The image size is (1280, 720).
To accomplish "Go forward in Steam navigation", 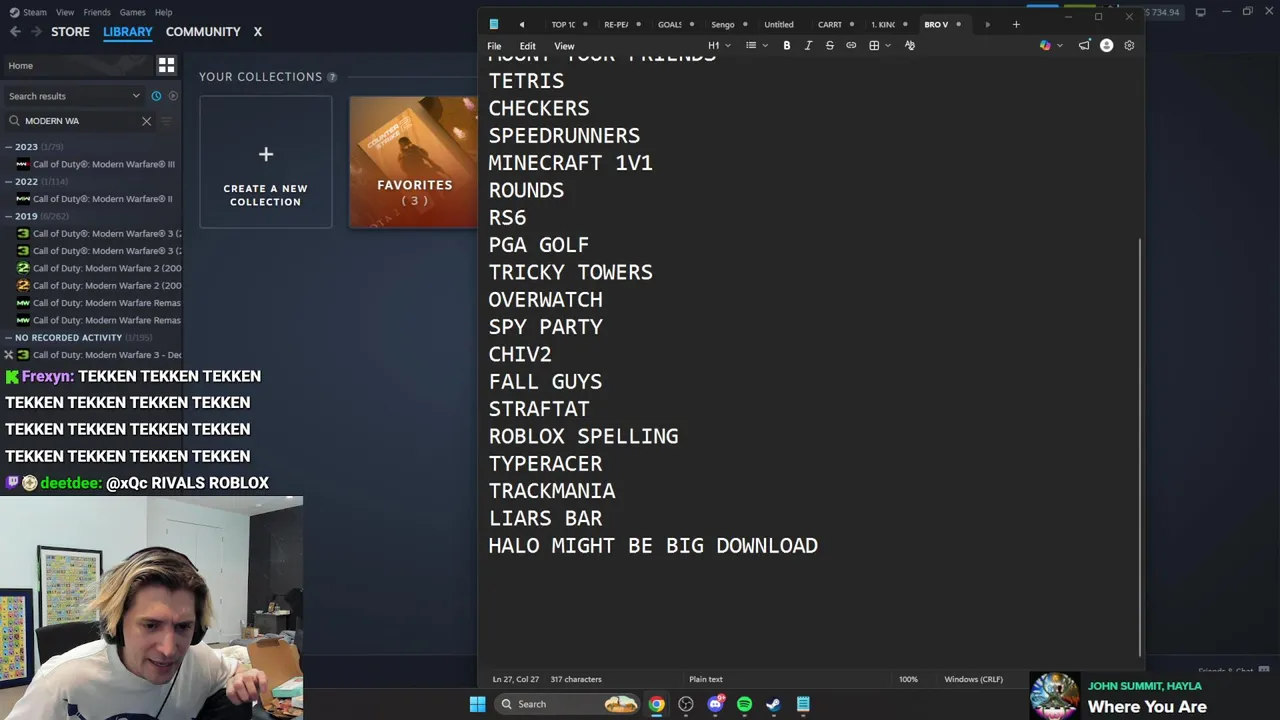I will [x=37, y=32].
